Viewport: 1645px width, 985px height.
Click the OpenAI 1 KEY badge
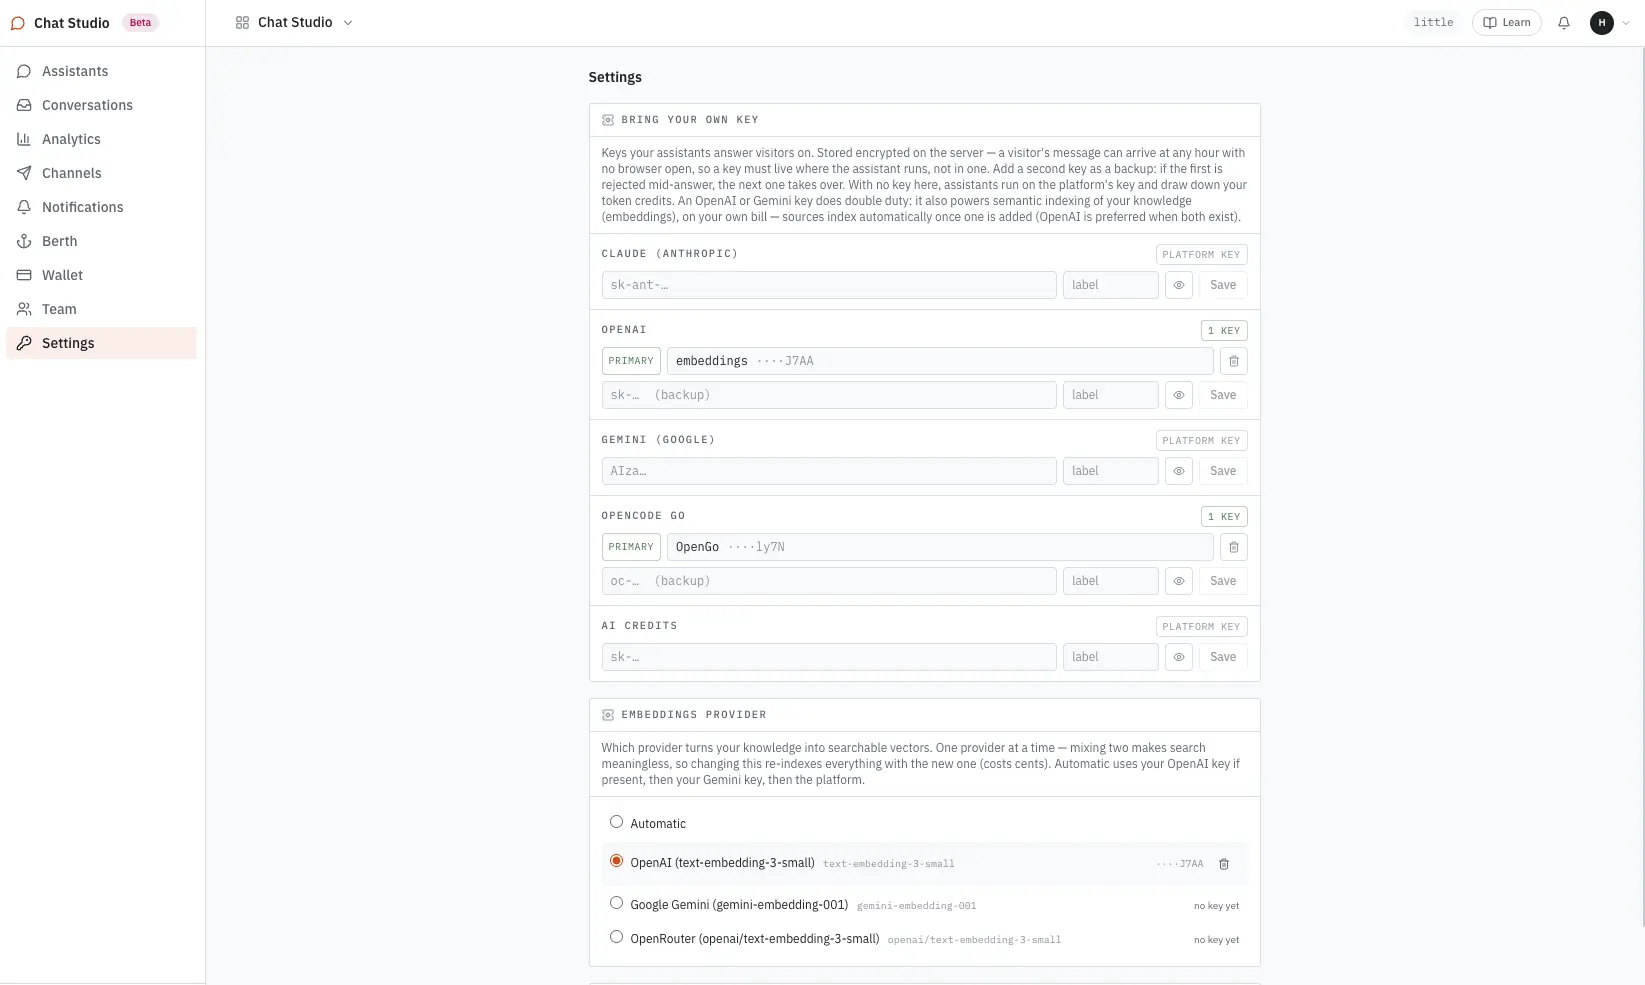(1224, 331)
